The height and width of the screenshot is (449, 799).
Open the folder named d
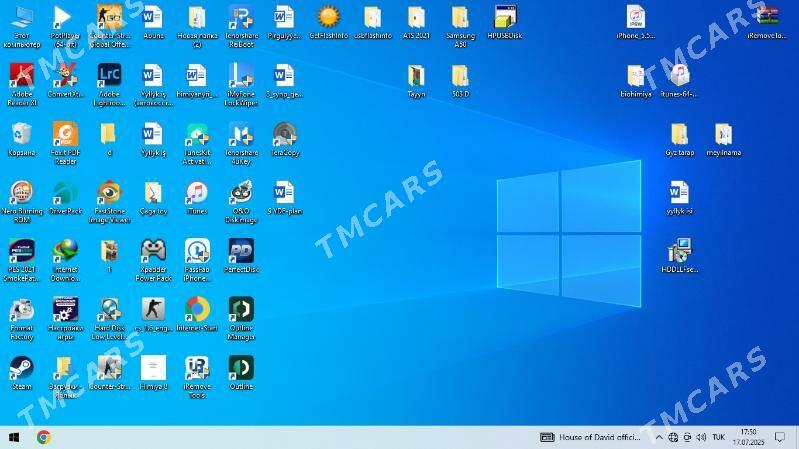point(109,139)
